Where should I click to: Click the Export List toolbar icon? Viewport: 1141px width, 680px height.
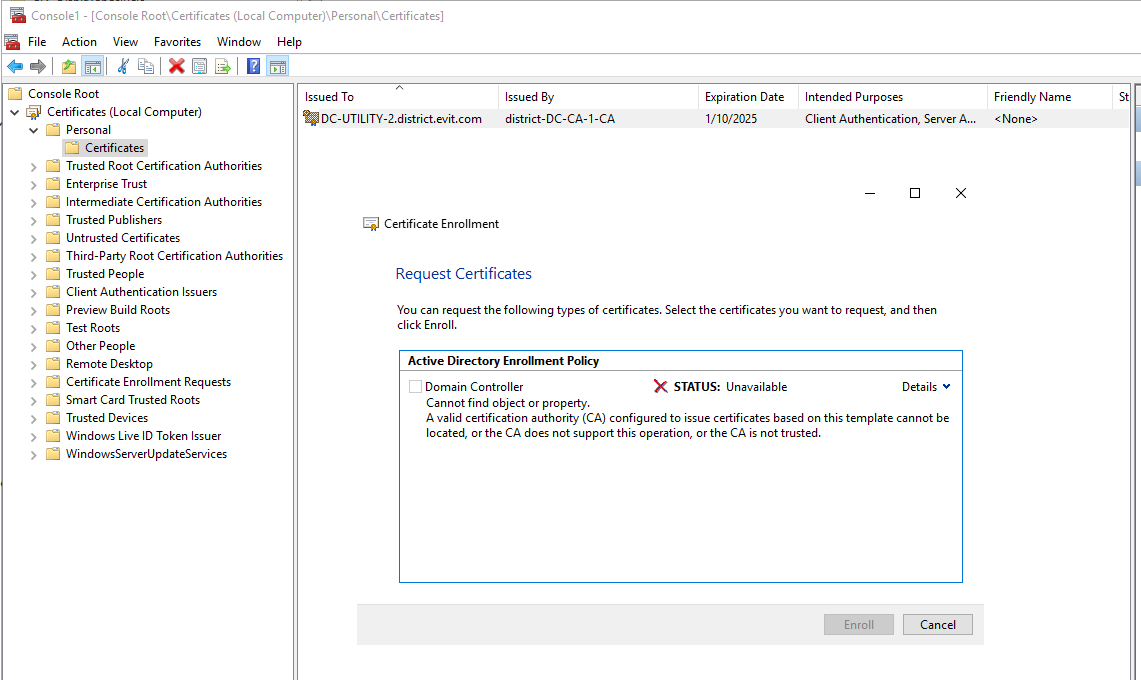click(223, 66)
